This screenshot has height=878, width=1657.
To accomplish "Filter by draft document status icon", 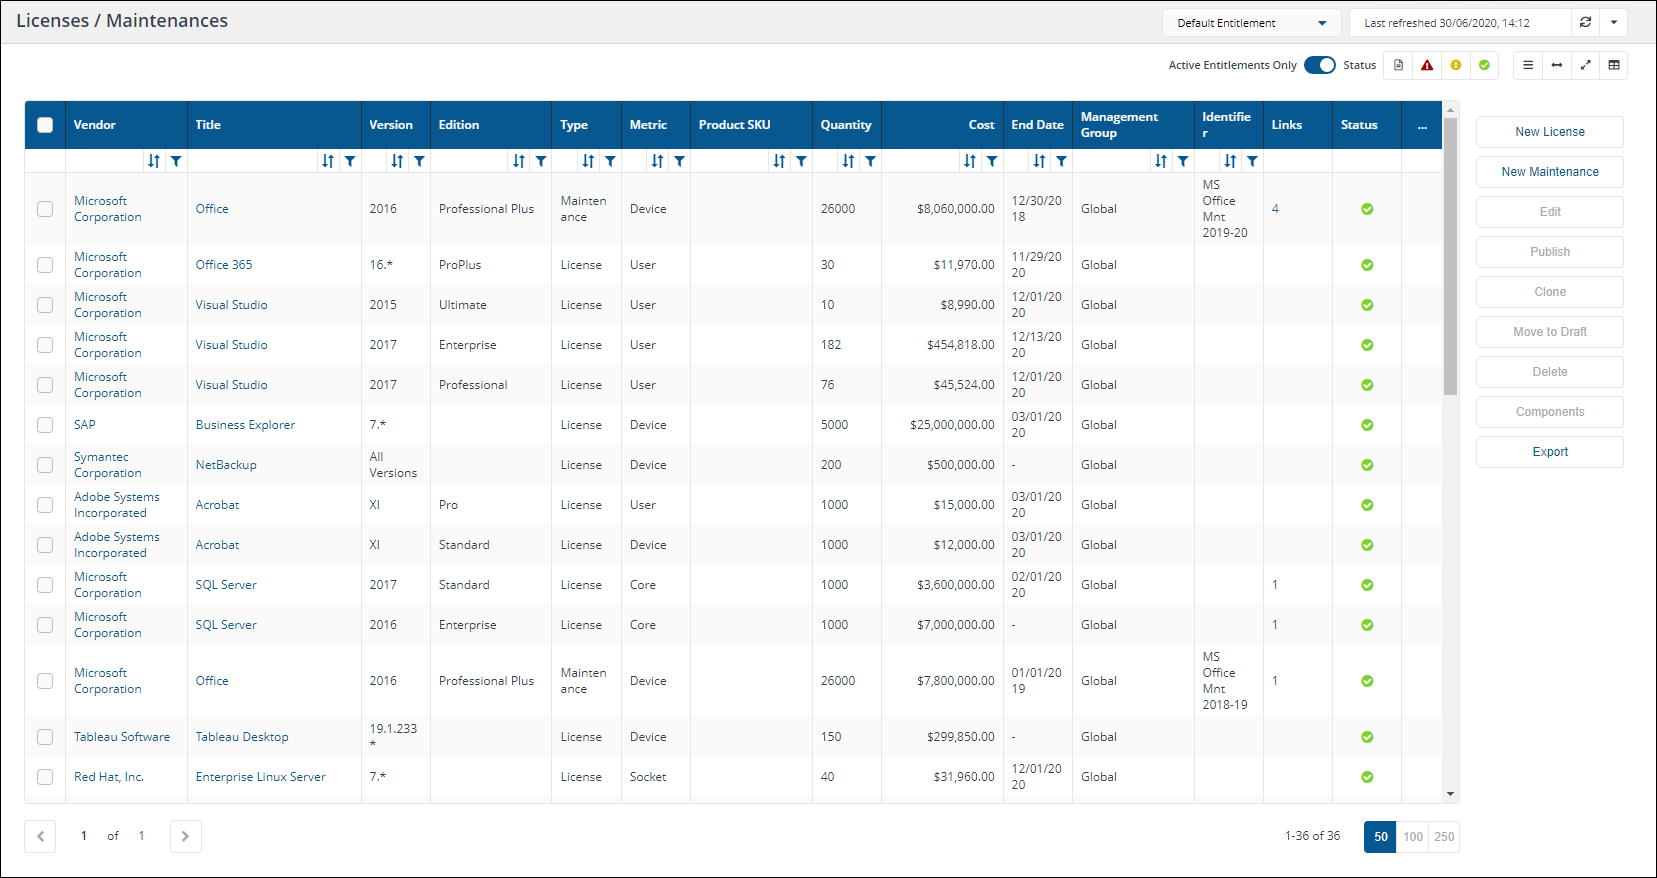I will tap(1399, 66).
